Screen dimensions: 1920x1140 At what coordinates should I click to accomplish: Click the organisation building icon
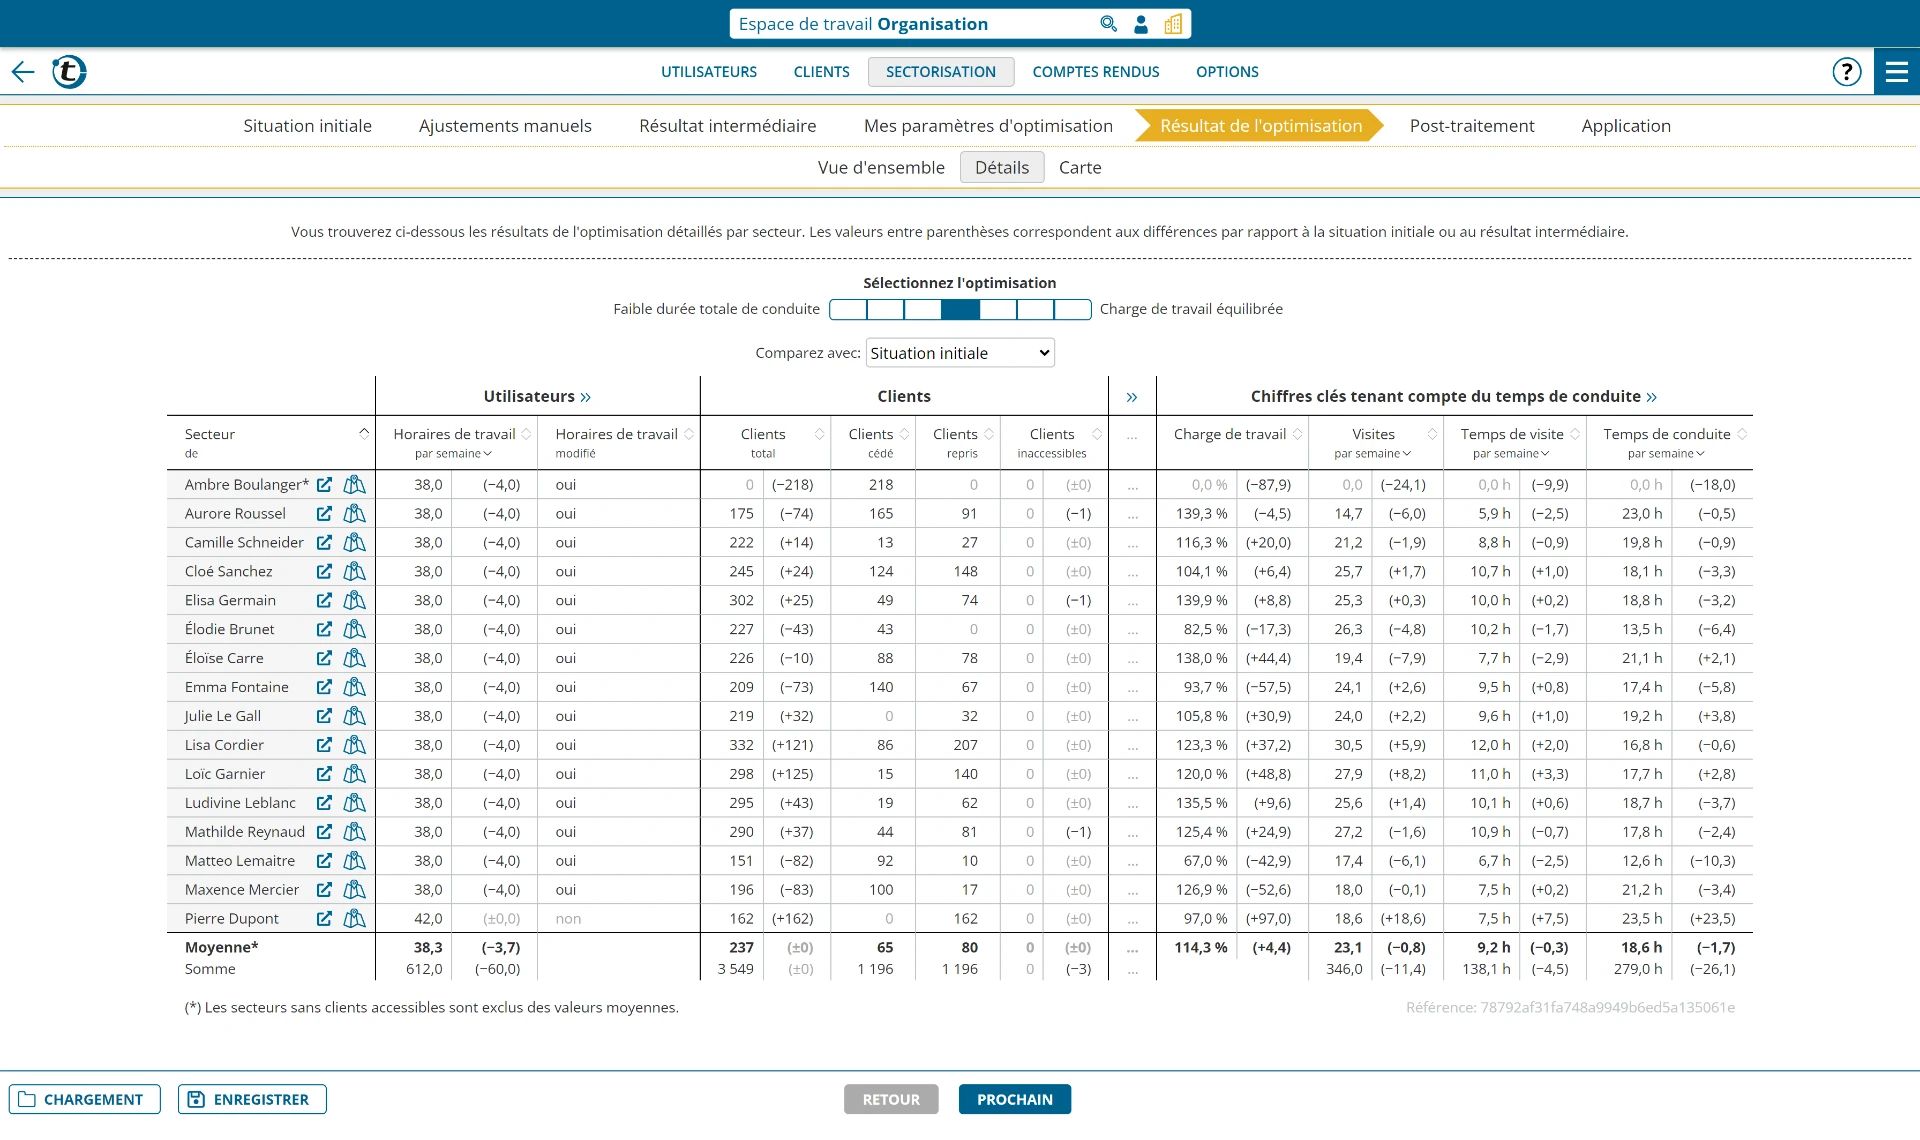pos(1173,24)
